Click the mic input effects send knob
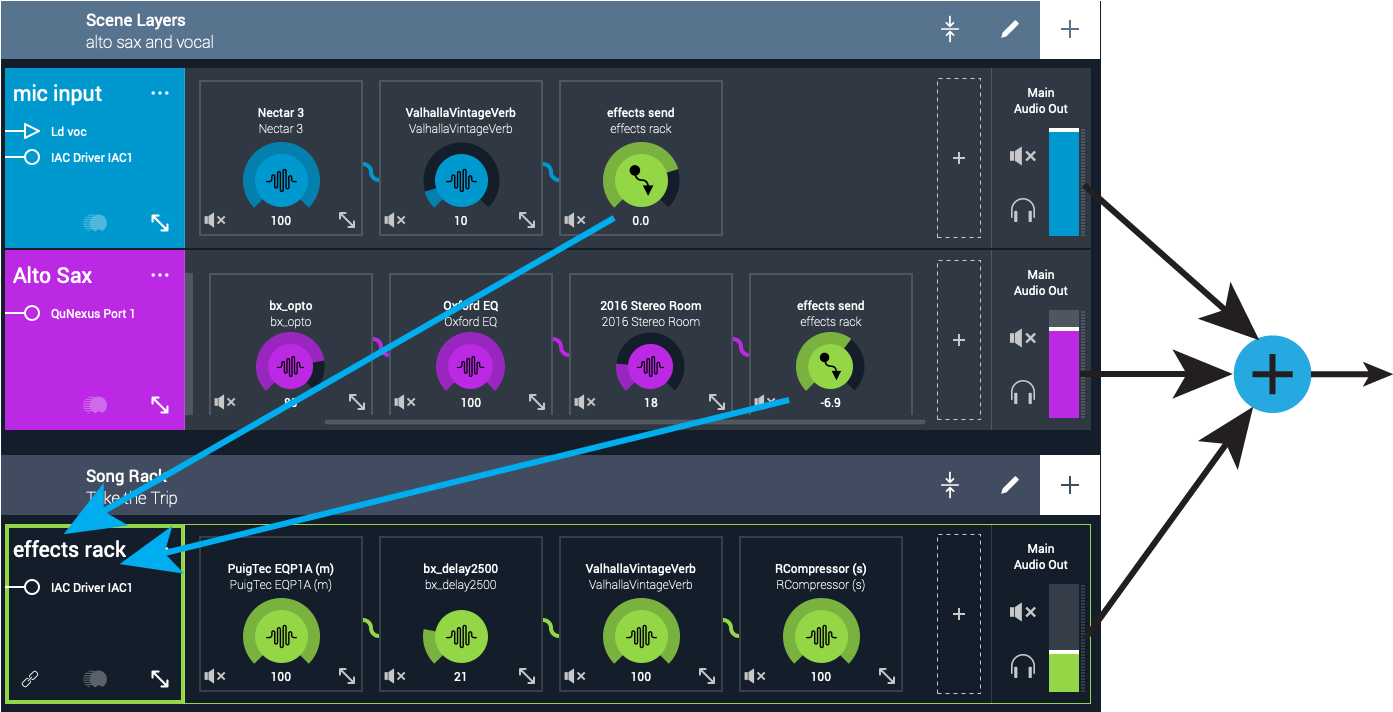 click(x=641, y=179)
